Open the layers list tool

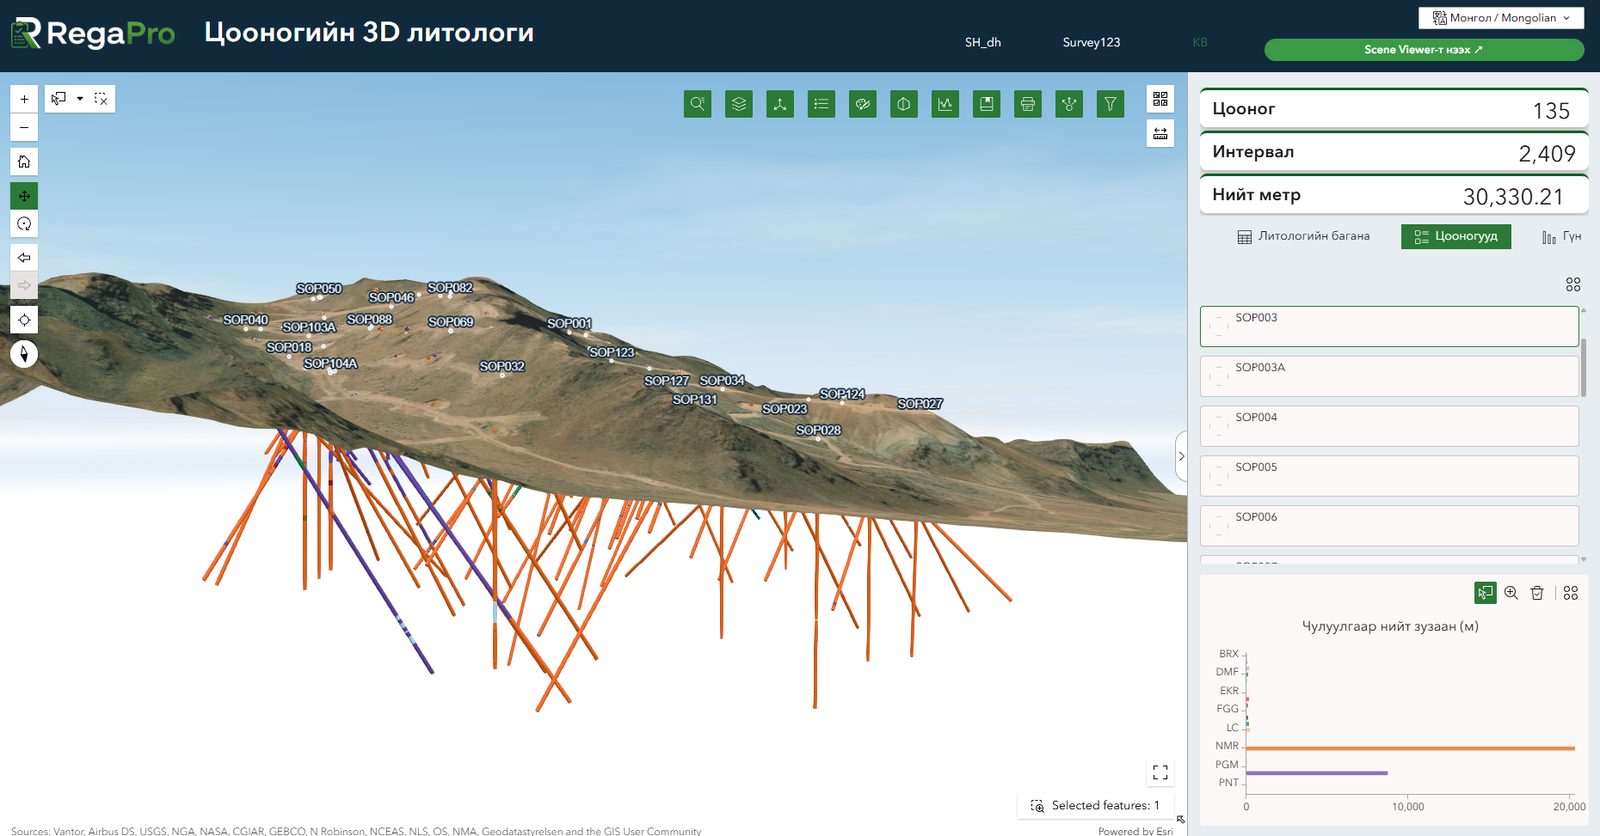coord(739,104)
